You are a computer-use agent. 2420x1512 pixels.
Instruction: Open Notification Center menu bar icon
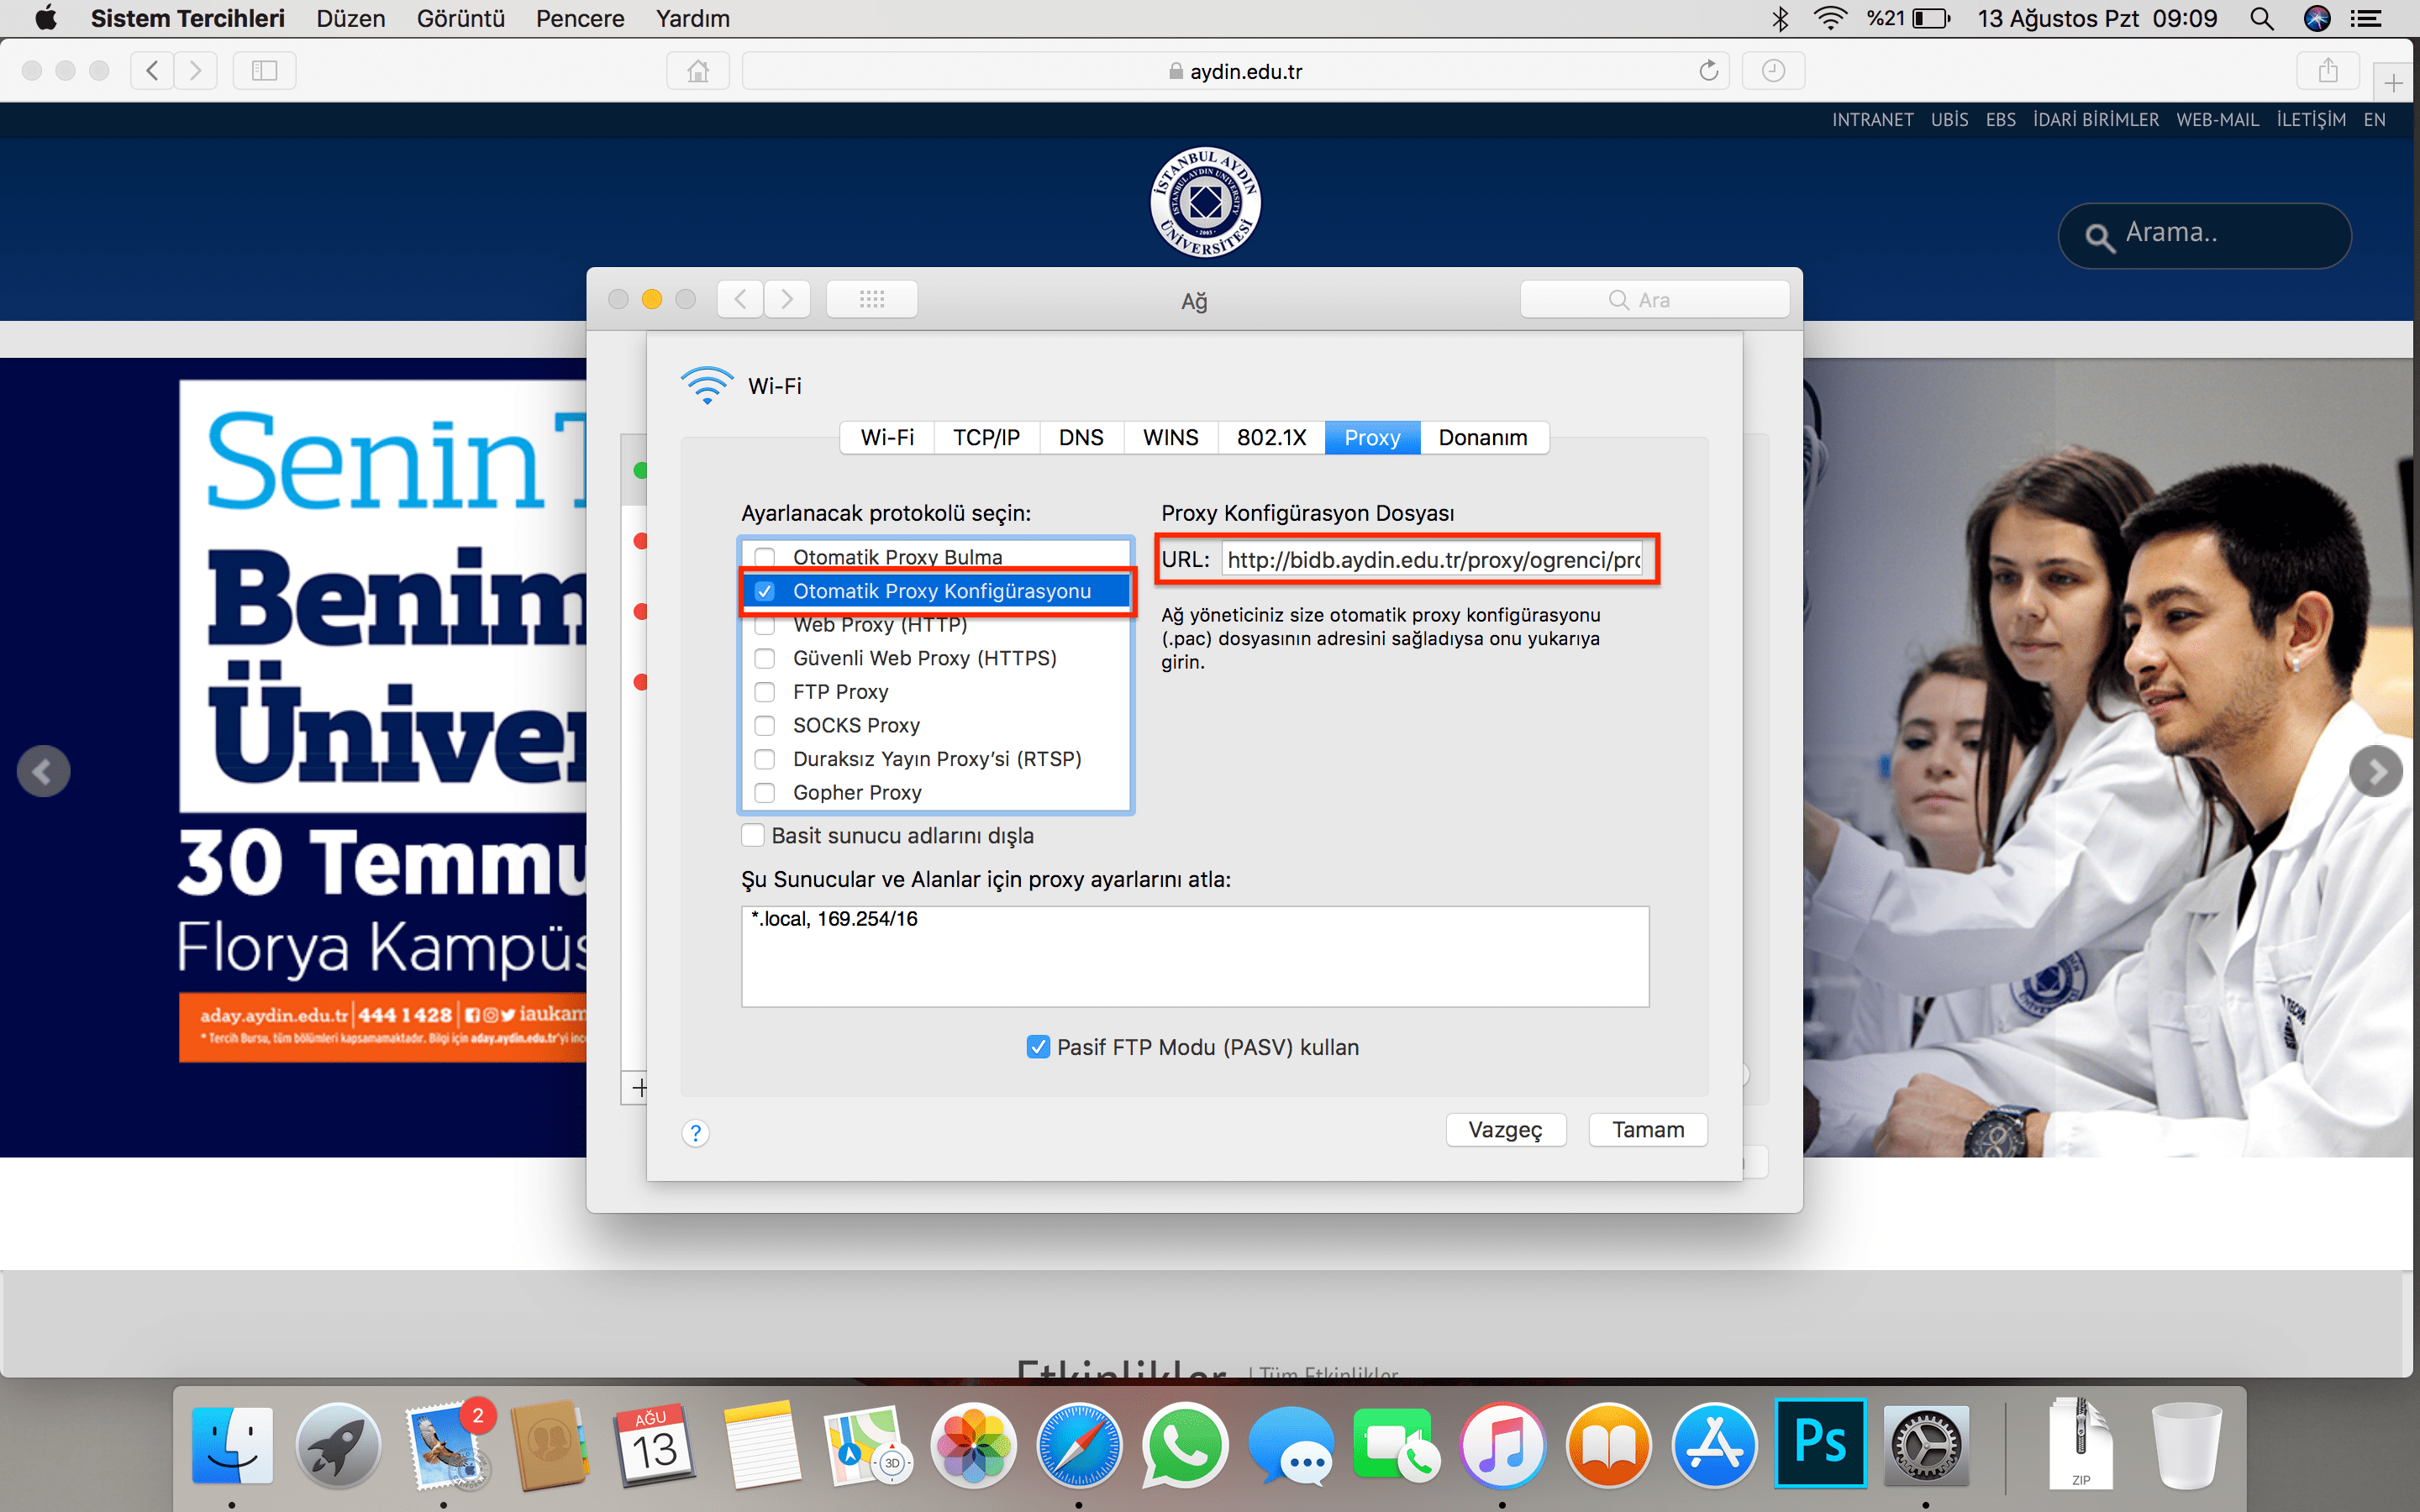2365,19
